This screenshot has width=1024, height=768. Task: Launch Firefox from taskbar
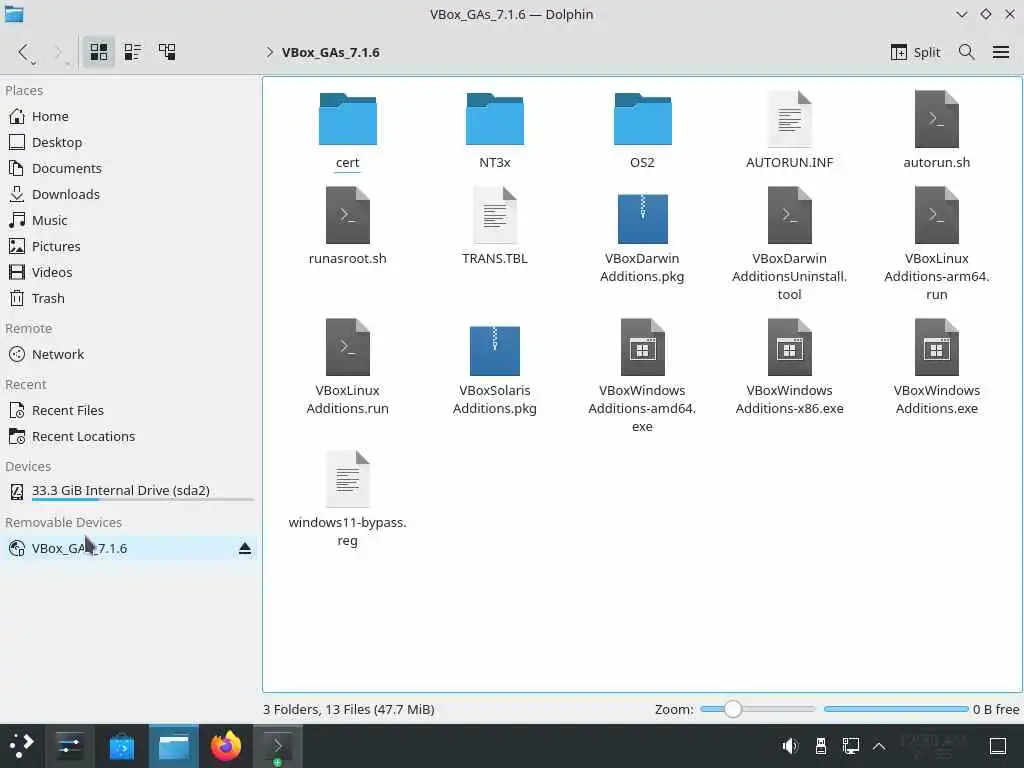[x=226, y=746]
